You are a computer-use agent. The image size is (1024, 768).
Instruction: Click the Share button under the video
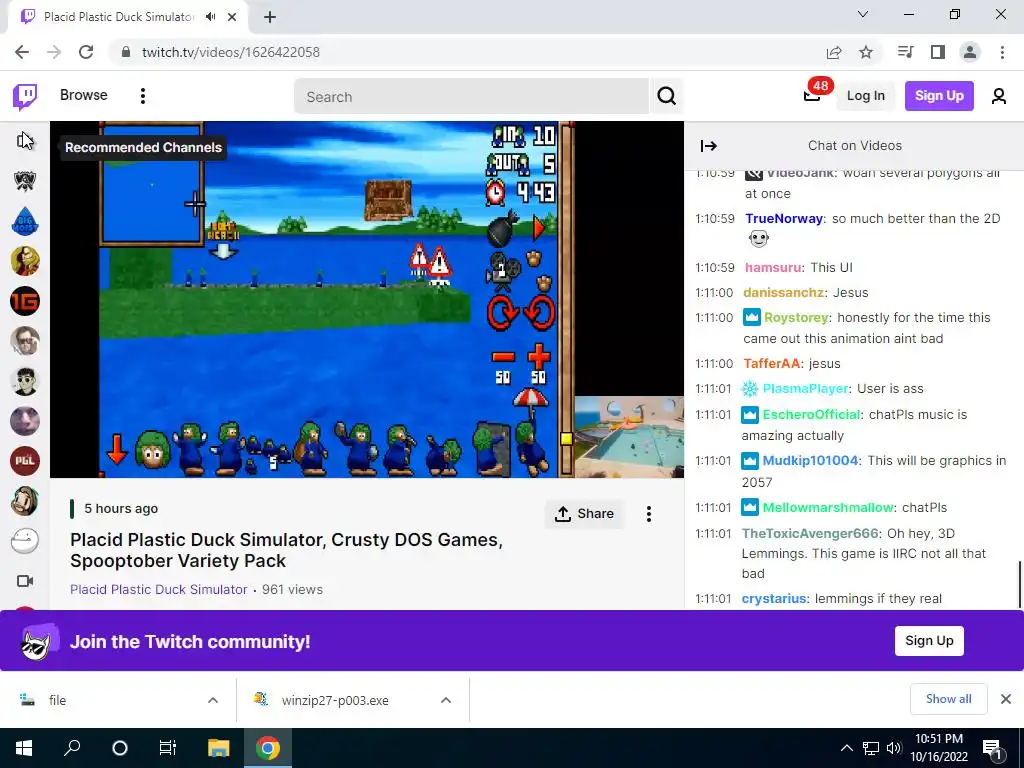pyautogui.click(x=584, y=514)
